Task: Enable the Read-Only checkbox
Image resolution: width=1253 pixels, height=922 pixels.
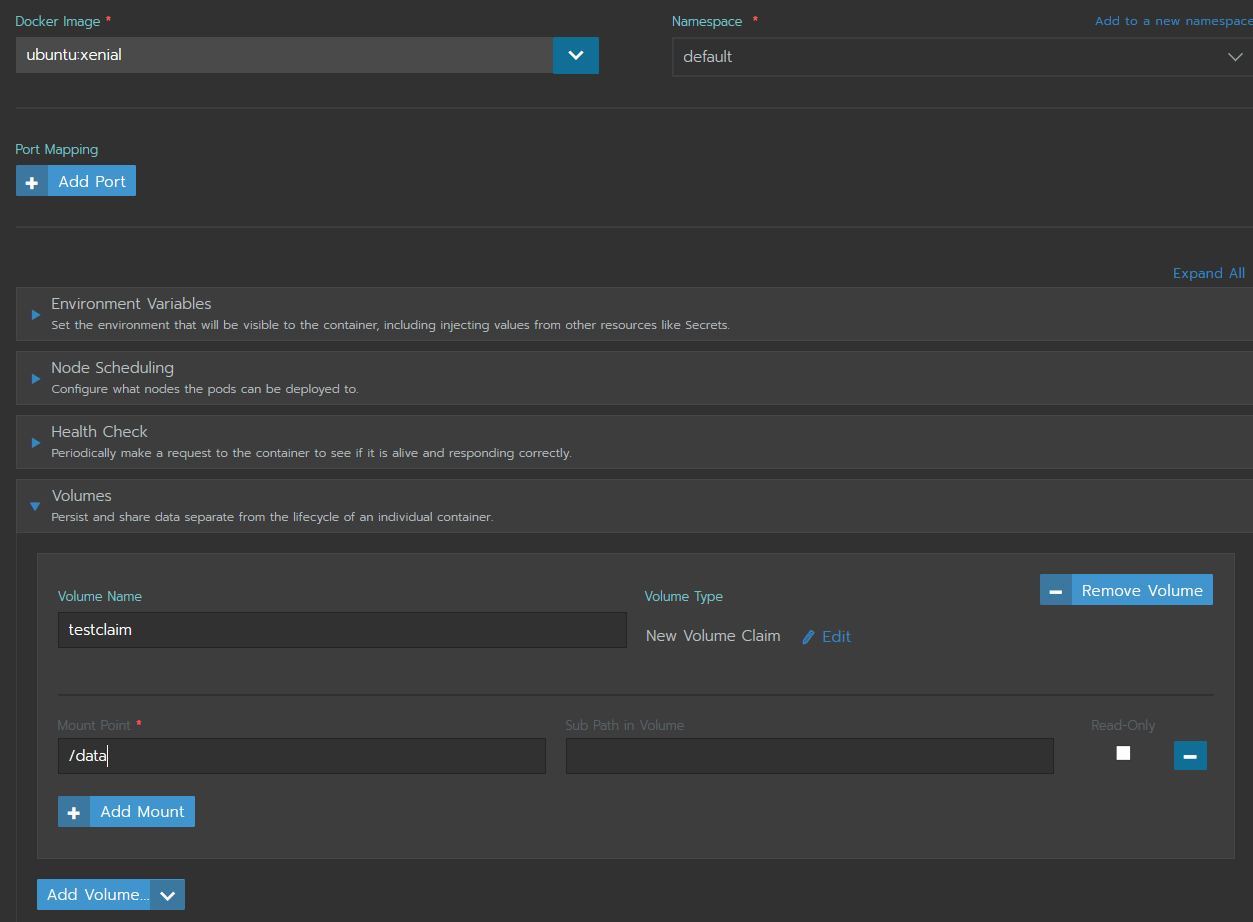Action: [x=1122, y=753]
